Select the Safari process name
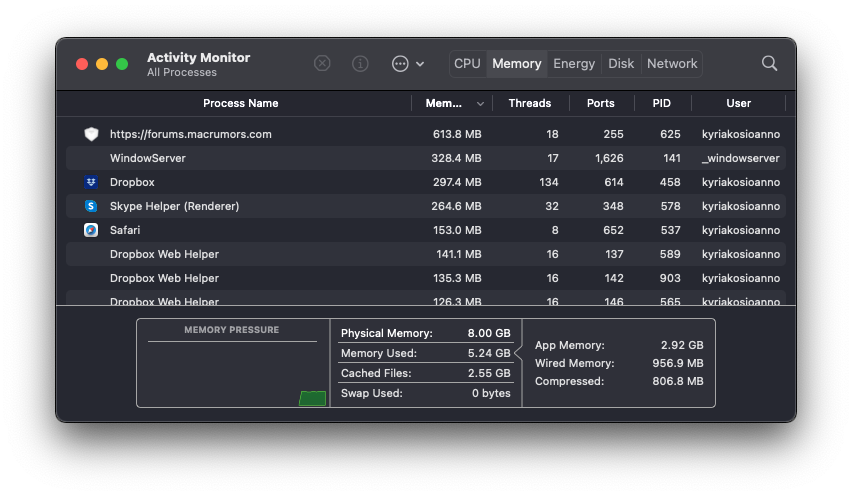The height and width of the screenshot is (496, 852). [x=125, y=230]
